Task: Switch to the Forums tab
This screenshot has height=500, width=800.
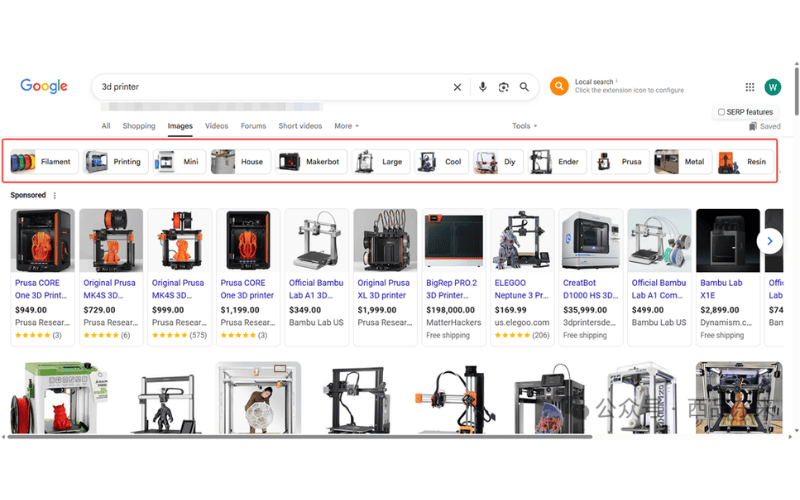Action: [x=254, y=126]
